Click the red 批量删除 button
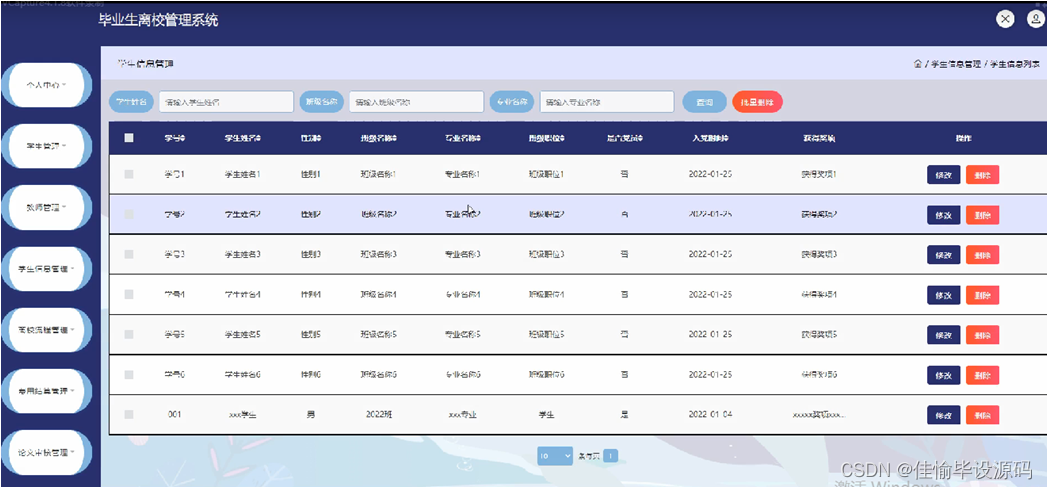Screen dimensions: 1047x489 tap(757, 102)
